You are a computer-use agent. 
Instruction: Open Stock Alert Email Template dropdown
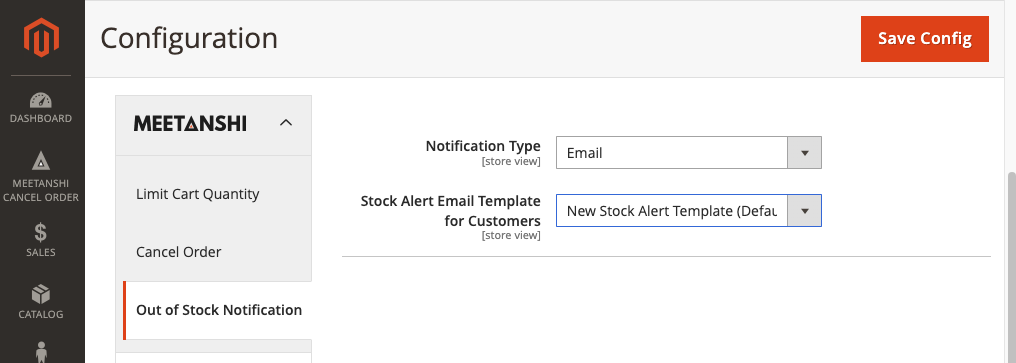click(689, 211)
